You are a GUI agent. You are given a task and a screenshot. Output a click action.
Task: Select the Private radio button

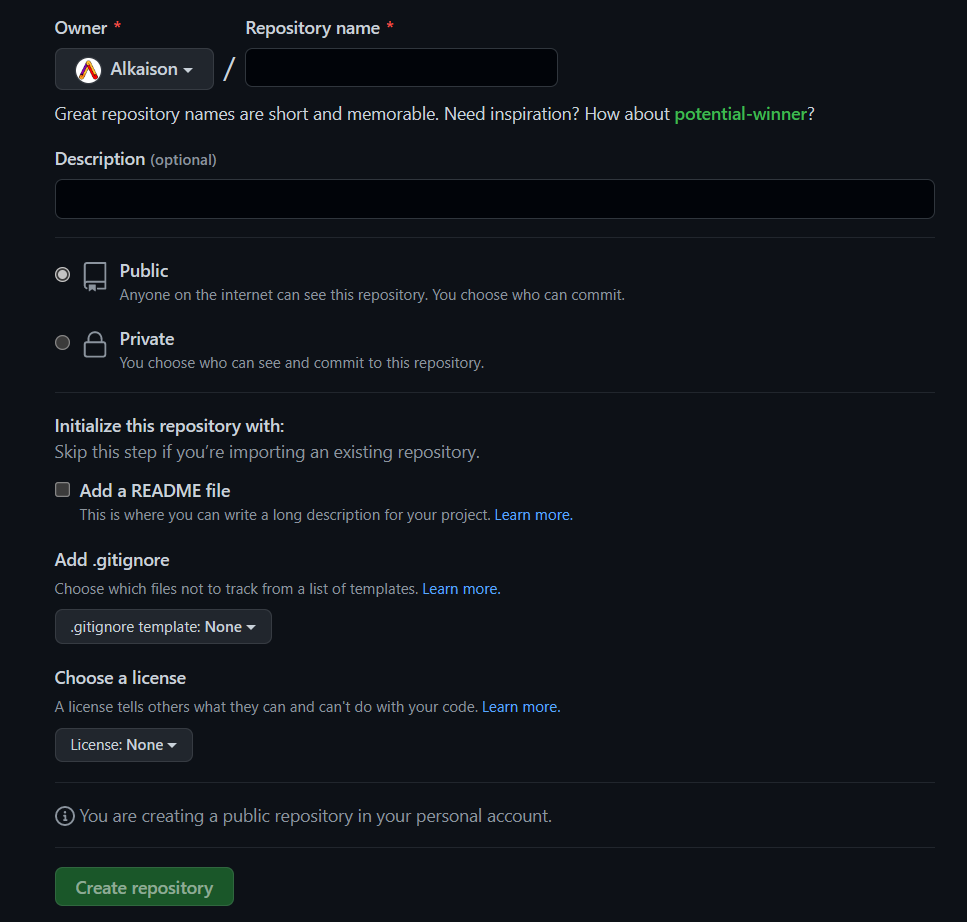(62, 342)
